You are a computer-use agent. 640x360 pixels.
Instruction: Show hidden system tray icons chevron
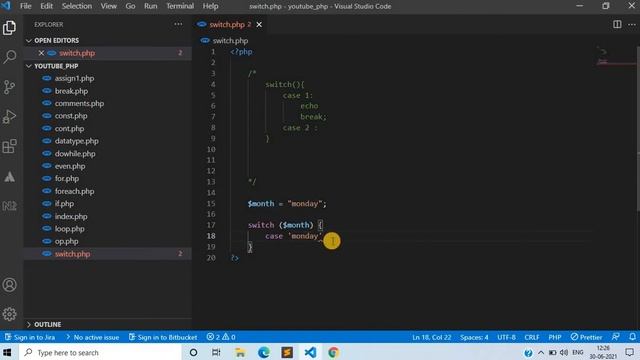click(x=541, y=352)
